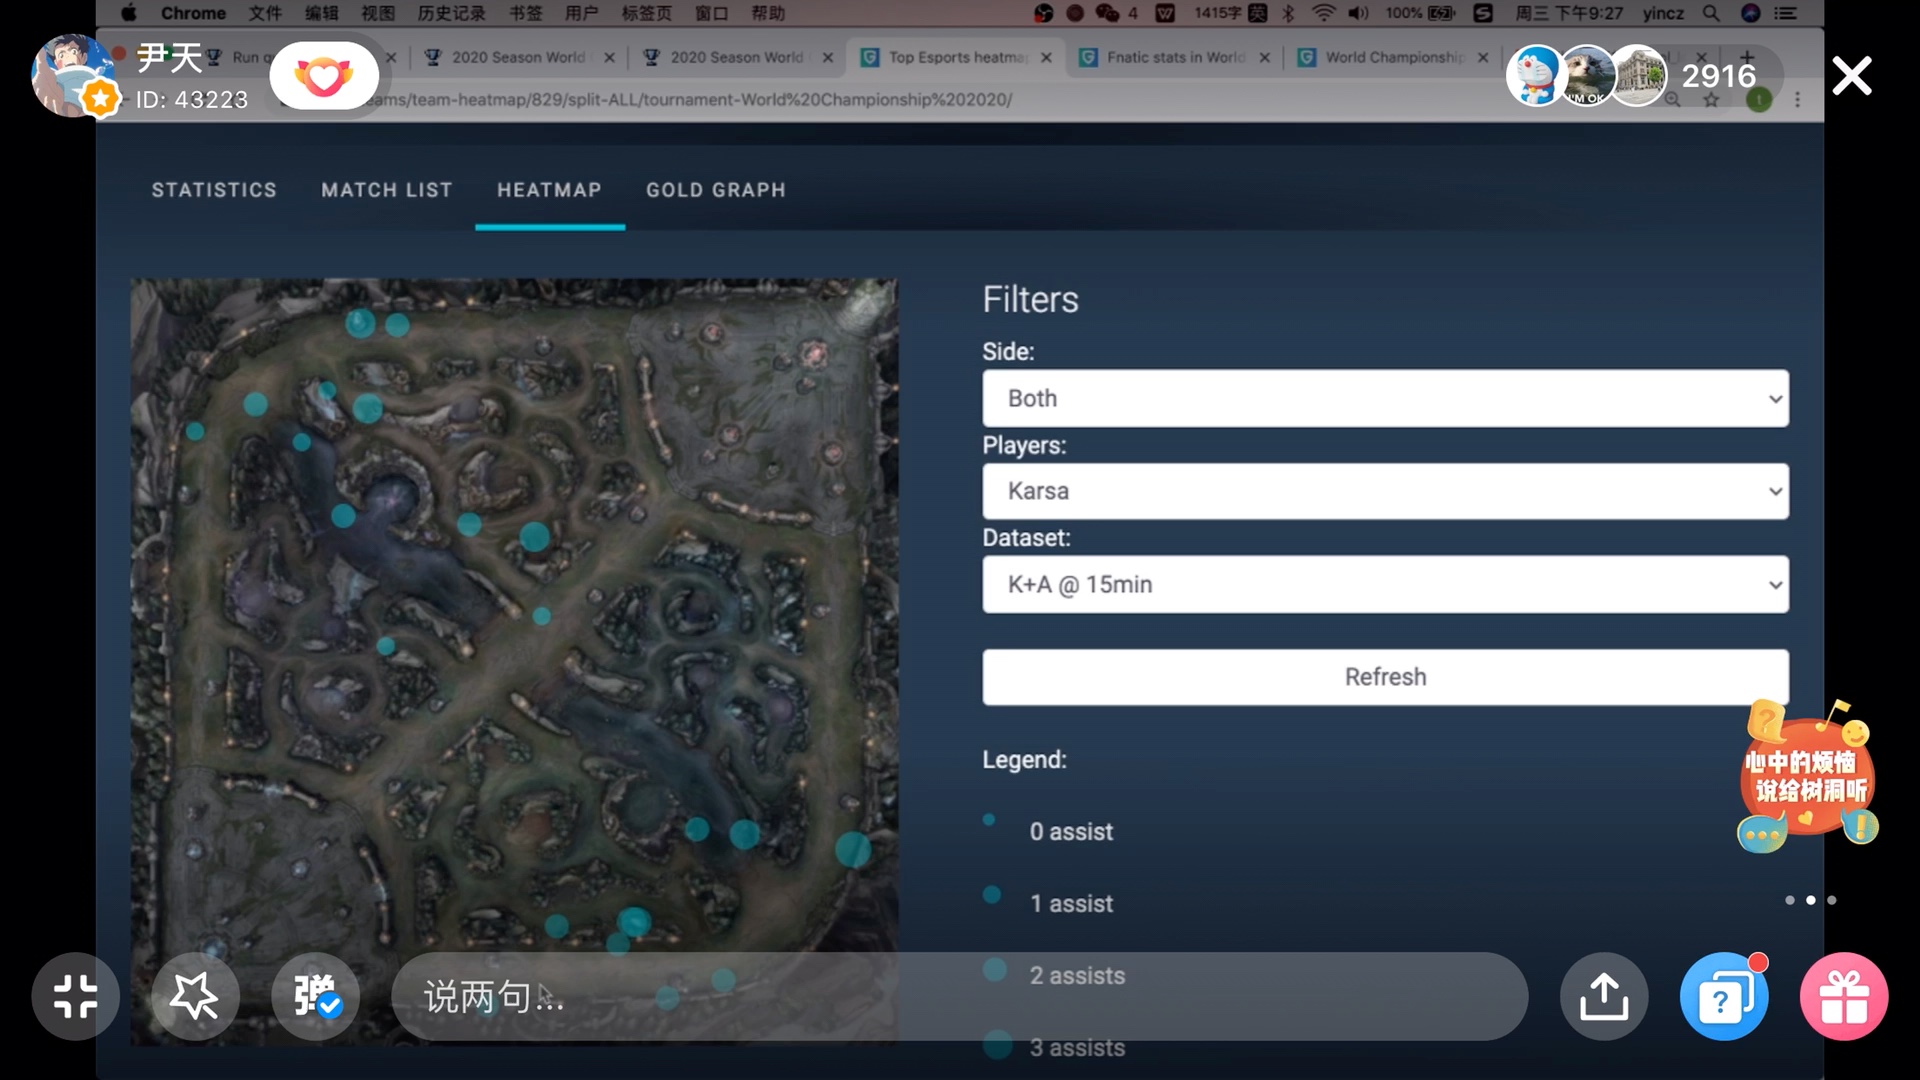Switch to the MATCH LIST tab

tap(386, 189)
